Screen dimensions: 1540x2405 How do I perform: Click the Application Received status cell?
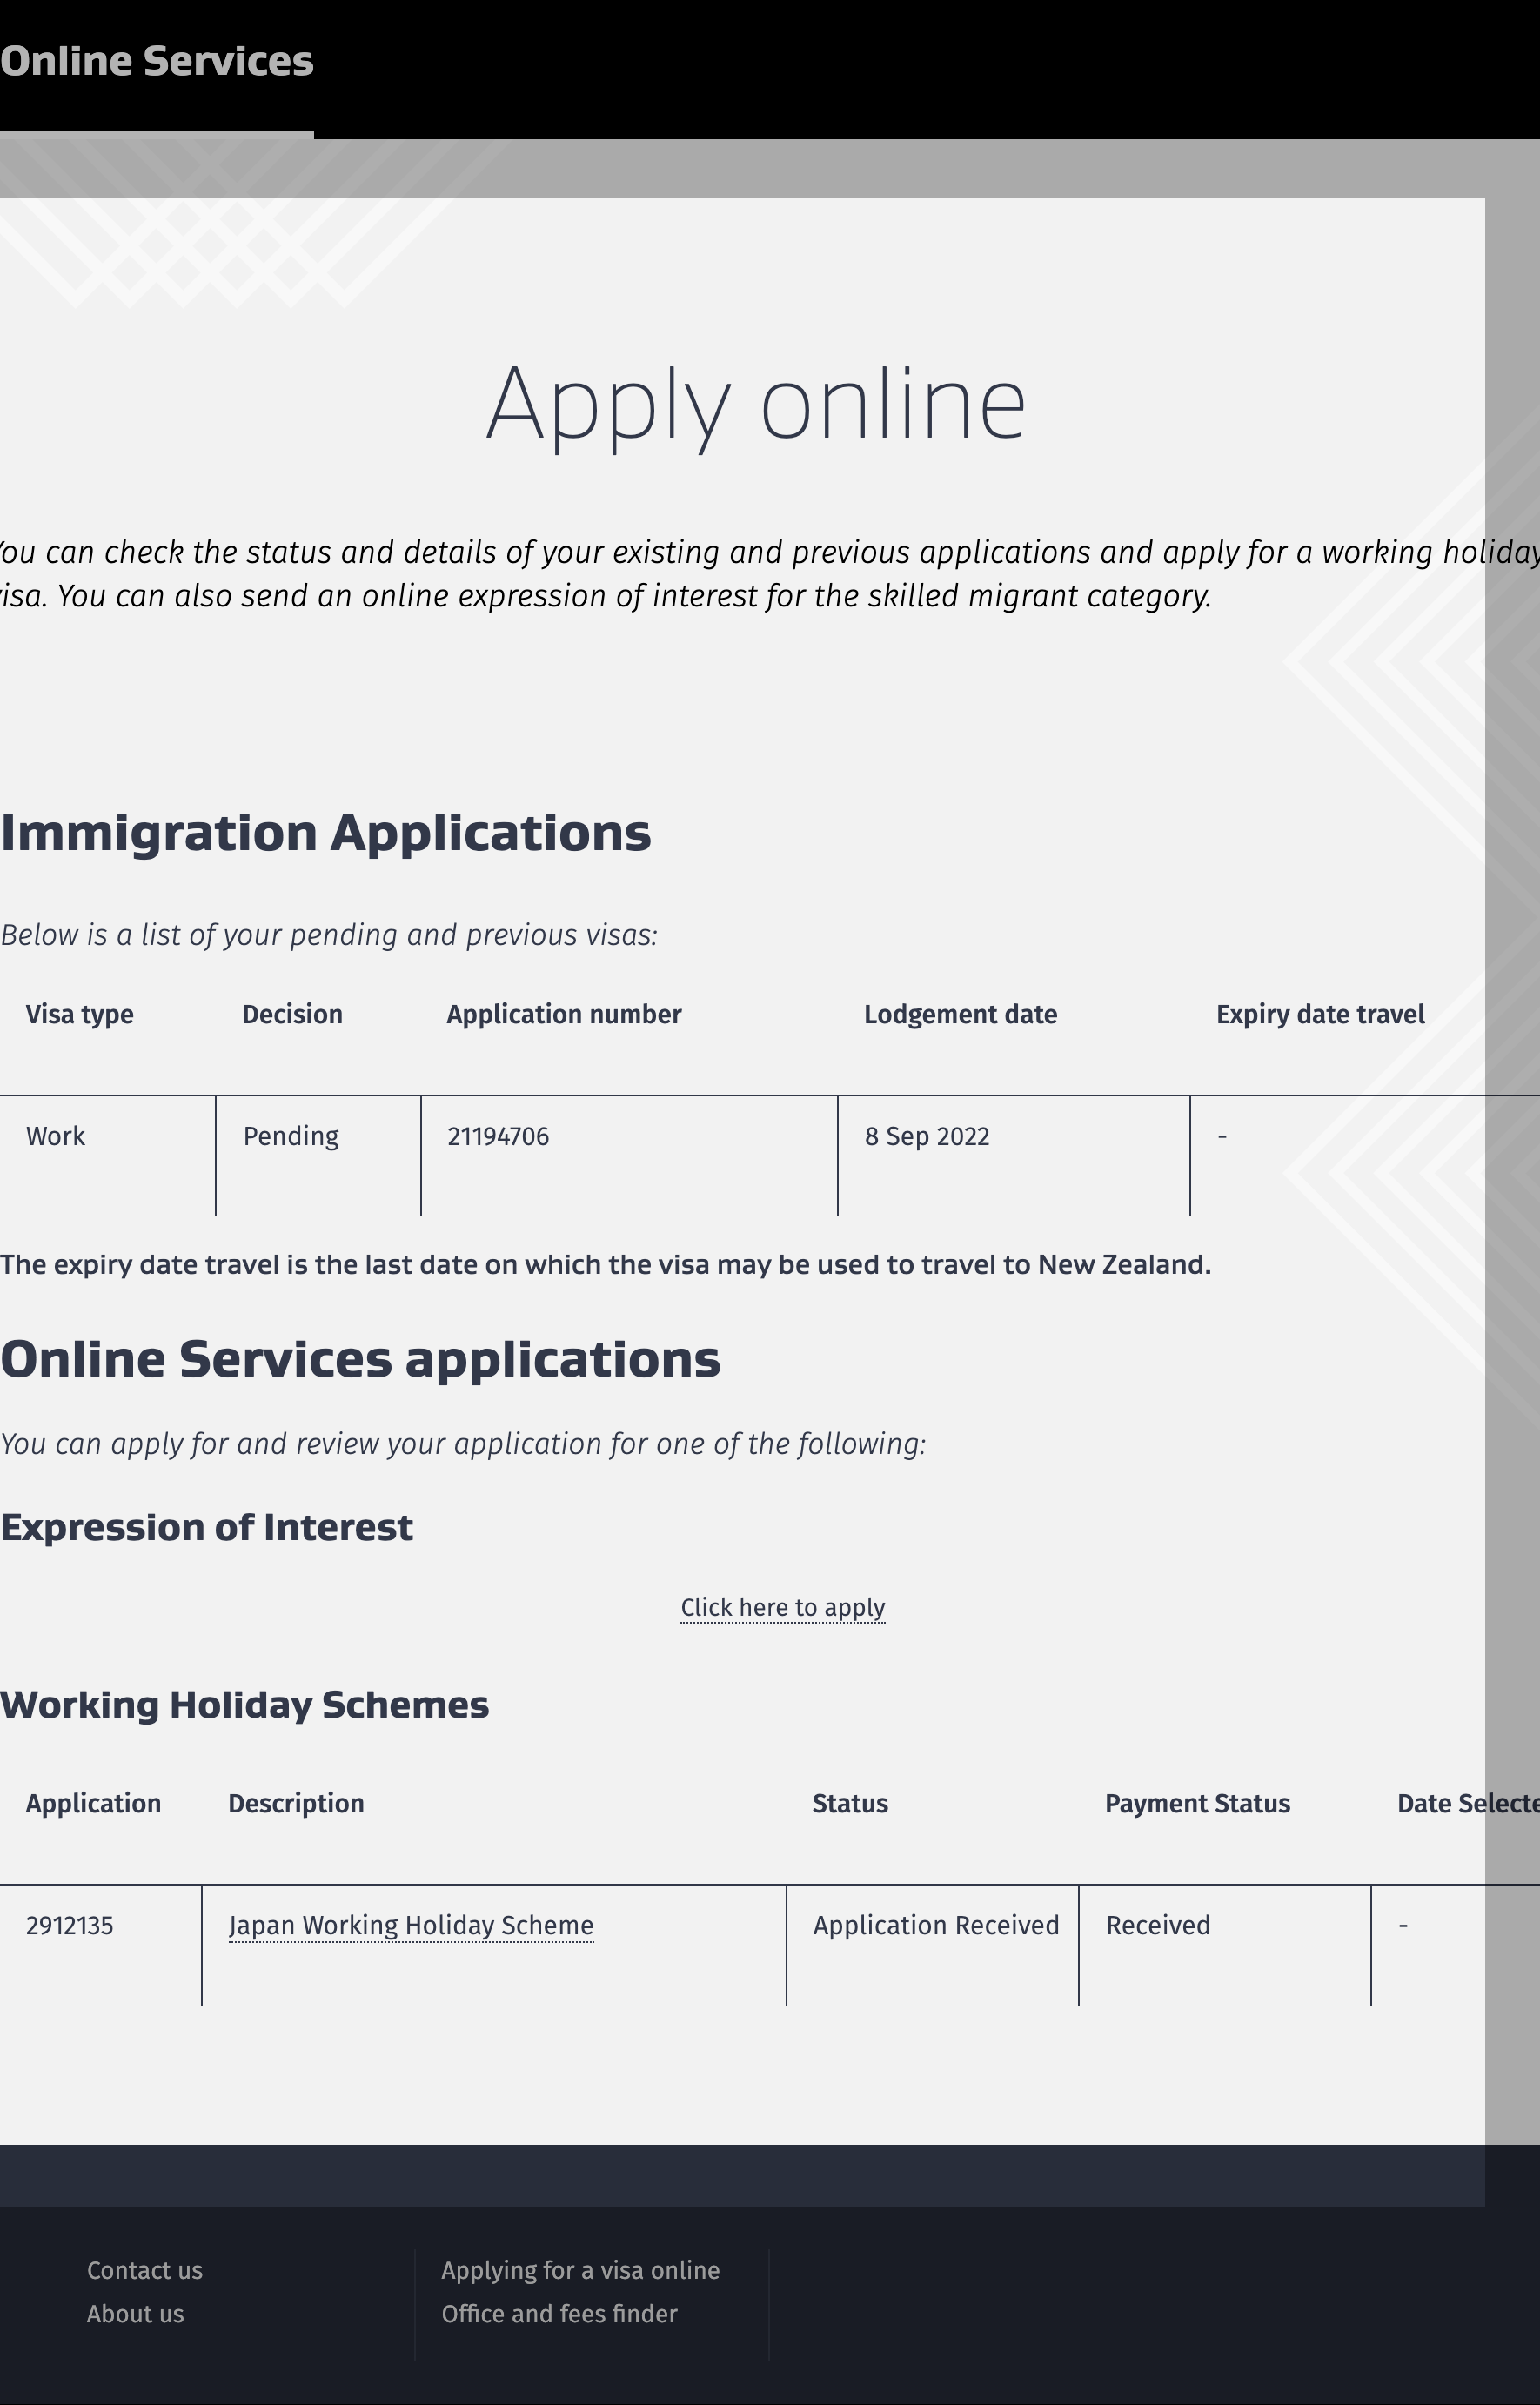935,1925
